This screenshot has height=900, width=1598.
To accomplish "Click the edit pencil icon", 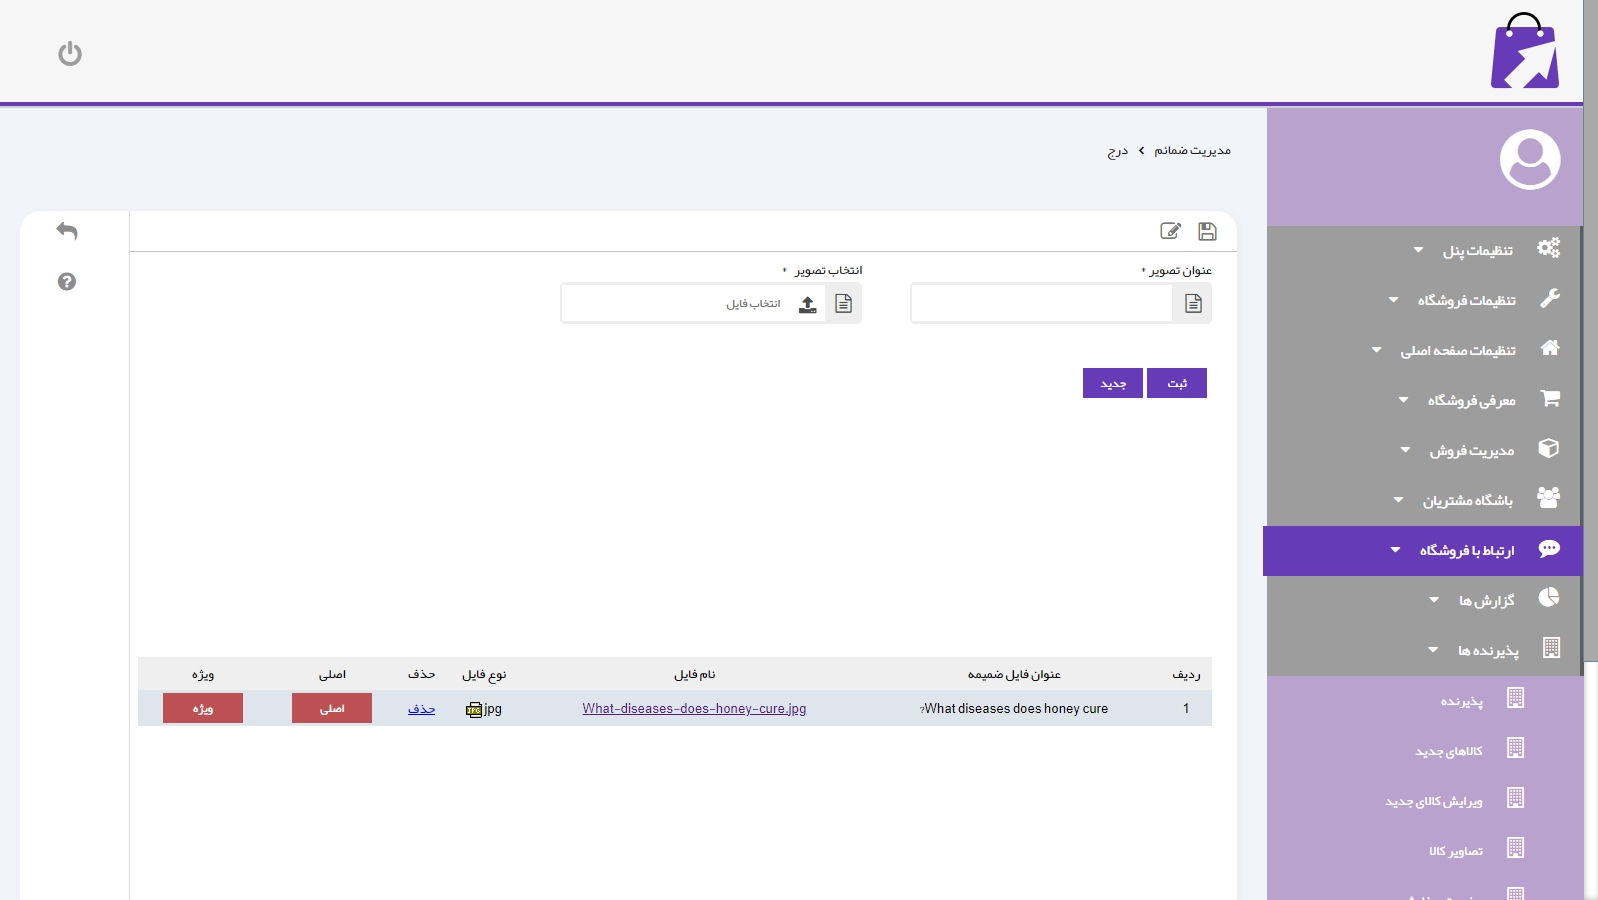I will 1170,231.
